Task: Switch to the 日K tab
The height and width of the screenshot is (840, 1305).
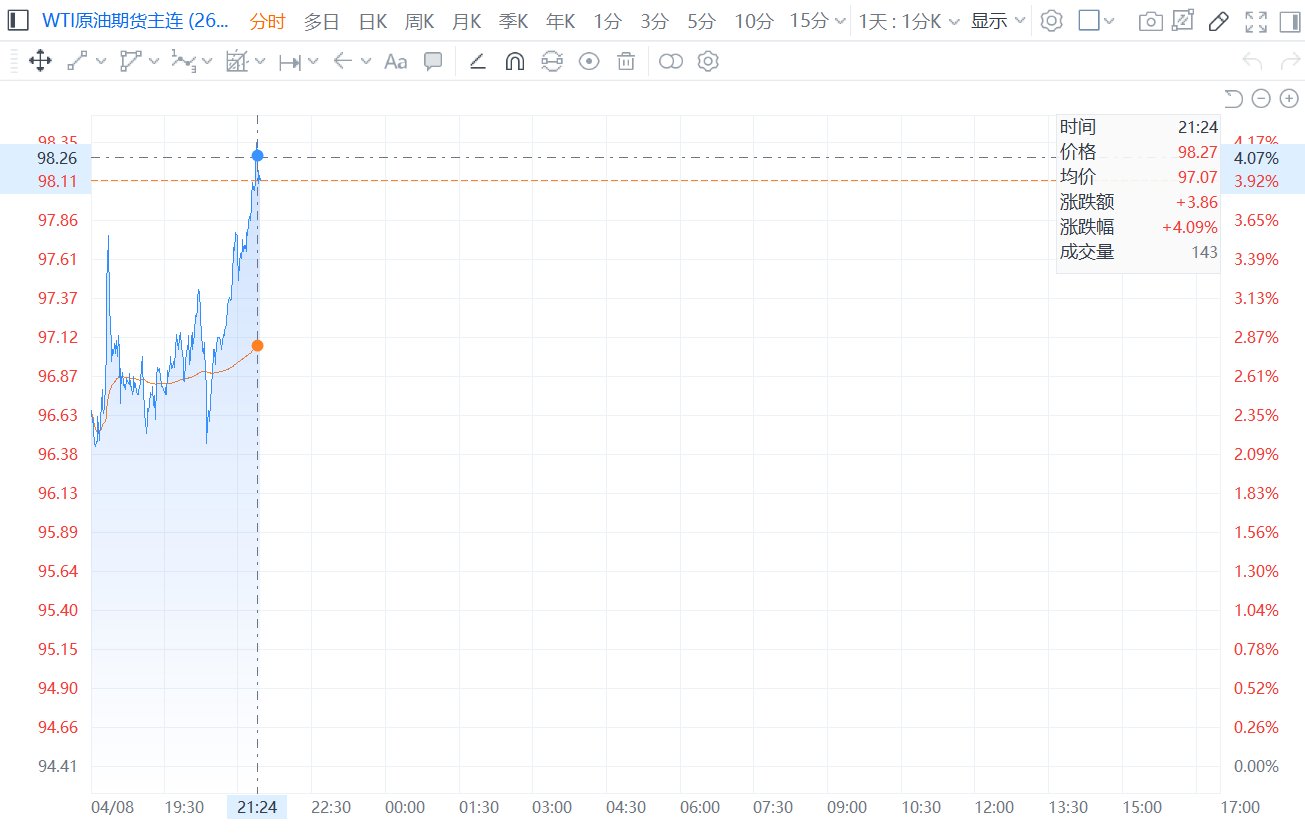Action: click(373, 21)
